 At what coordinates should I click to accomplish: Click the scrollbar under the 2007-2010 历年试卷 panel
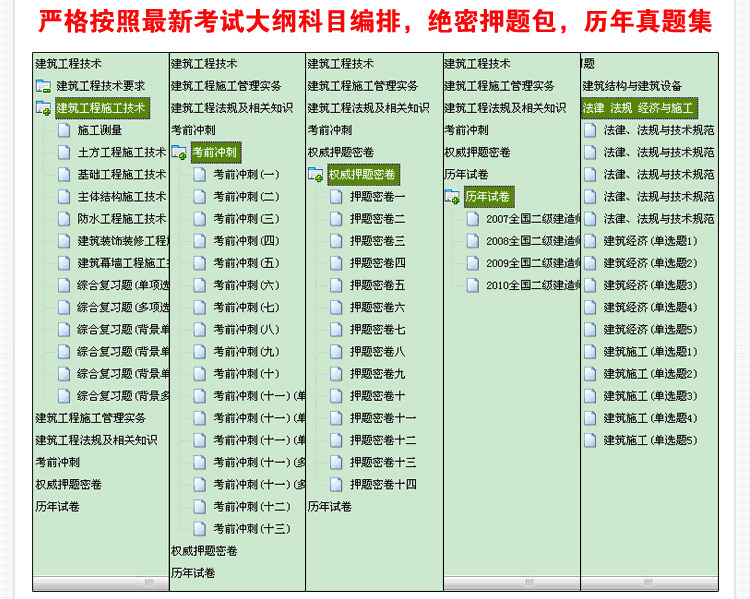(512, 583)
